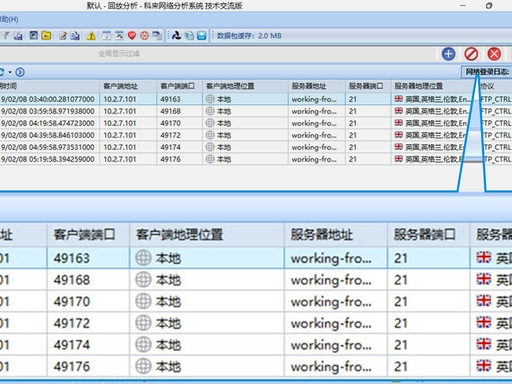This screenshot has width=512, height=384.
Task: Click the globe with document icon
Action: click(189, 35)
